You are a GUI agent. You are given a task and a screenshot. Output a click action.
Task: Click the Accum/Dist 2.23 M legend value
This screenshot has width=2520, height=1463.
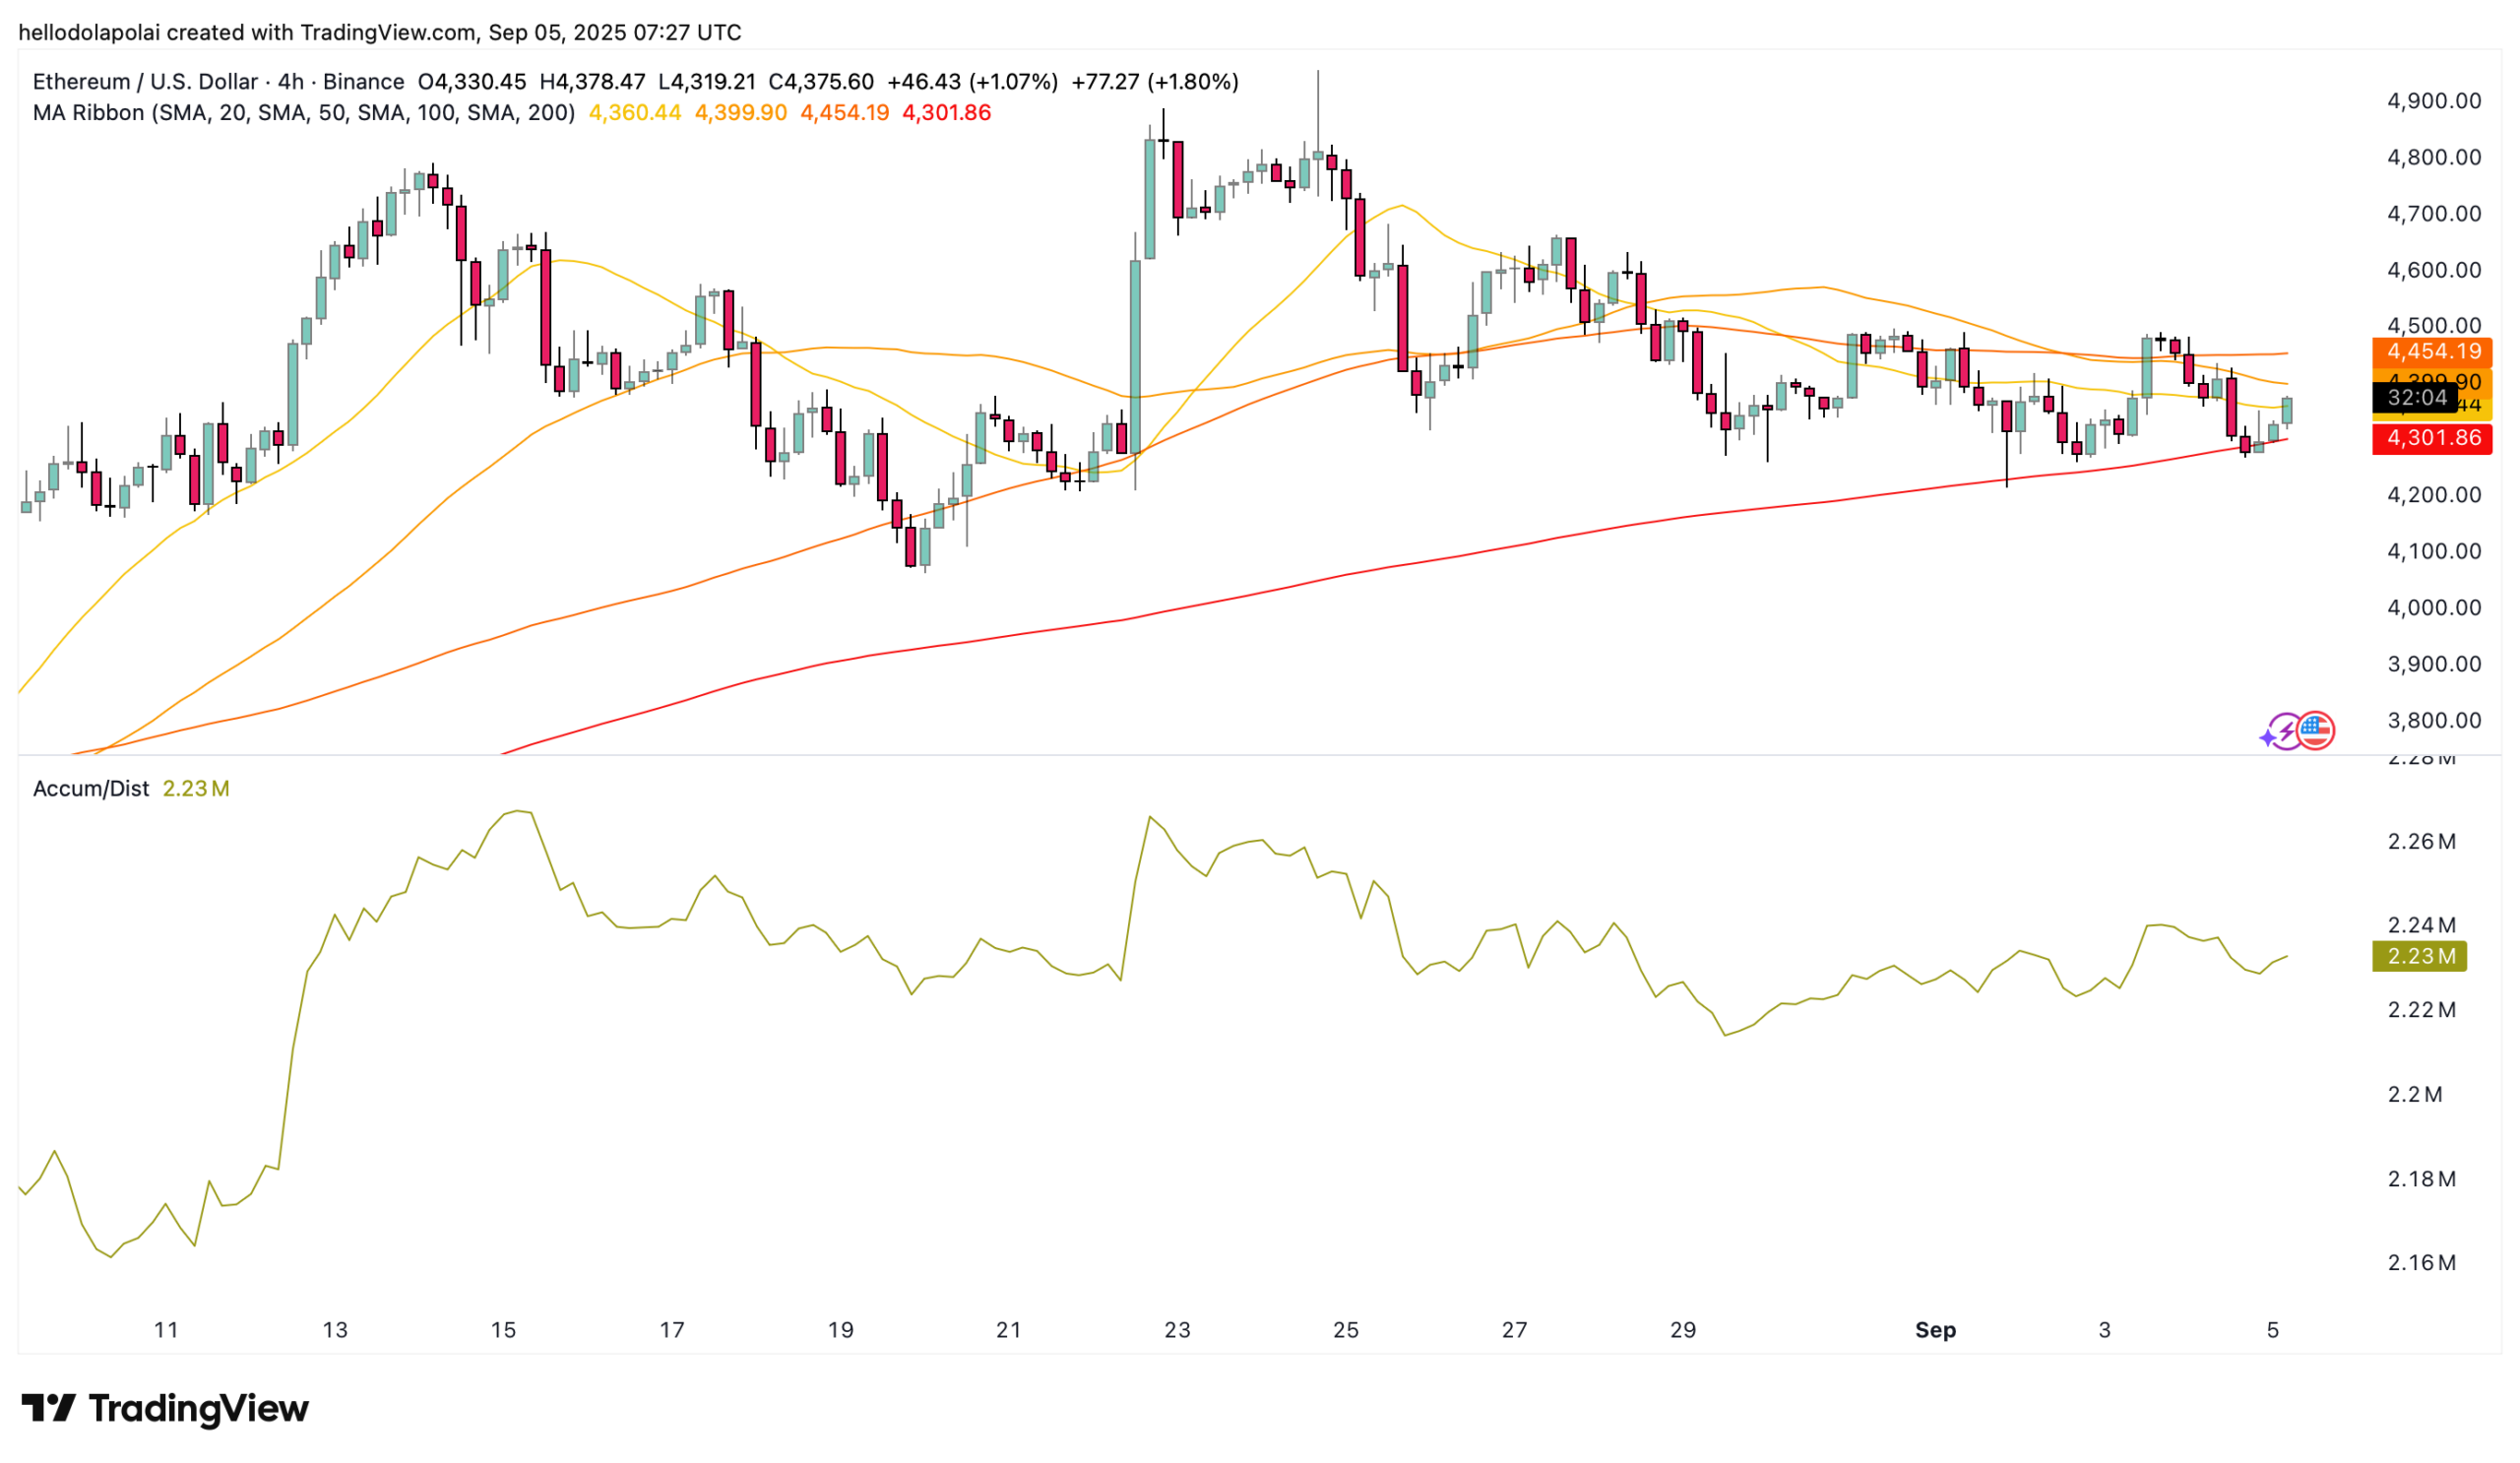(196, 789)
